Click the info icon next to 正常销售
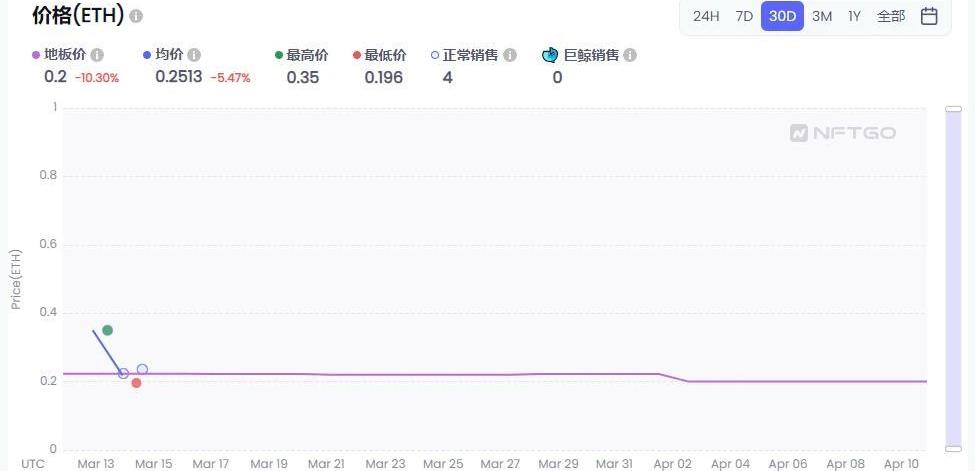Image resolution: width=975 pixels, height=471 pixels. point(510,55)
